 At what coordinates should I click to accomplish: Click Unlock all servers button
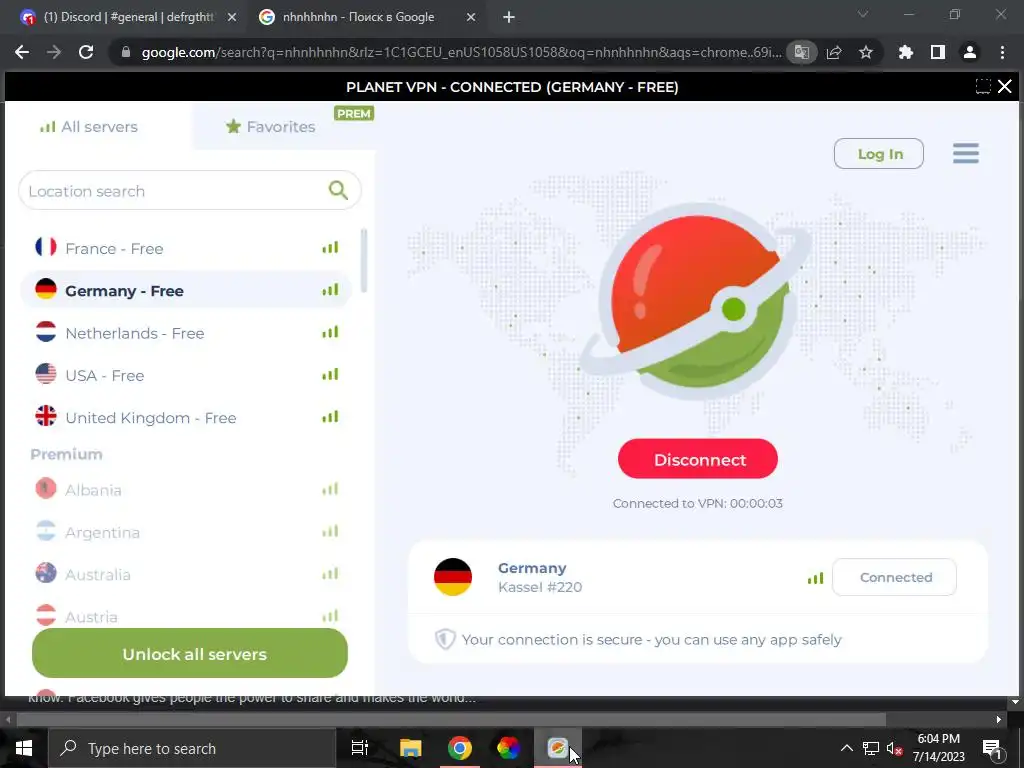click(190, 653)
